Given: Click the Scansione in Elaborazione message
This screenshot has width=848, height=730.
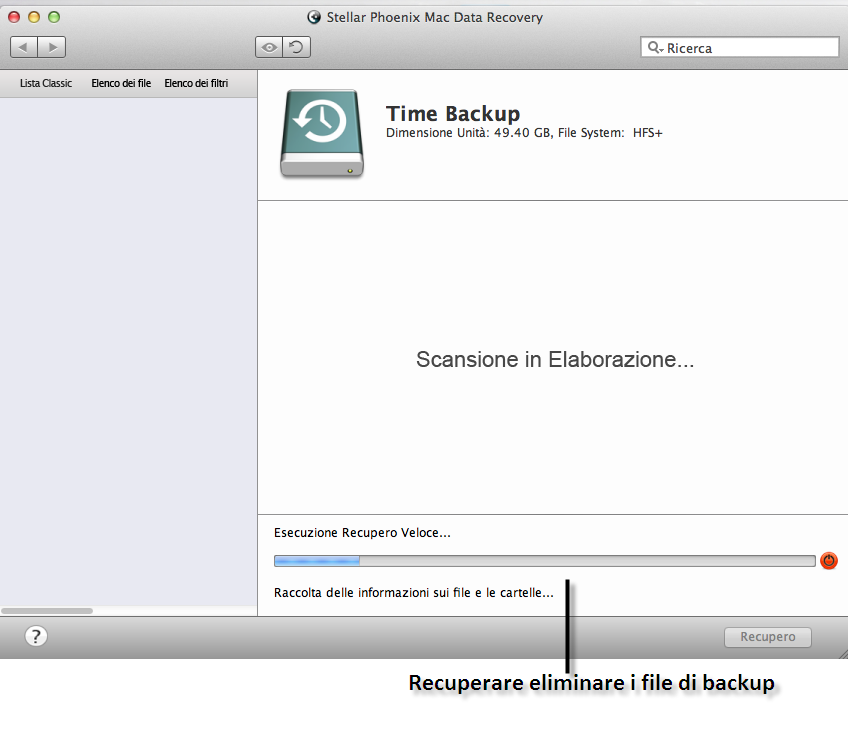Looking at the screenshot, I should tap(555, 360).
